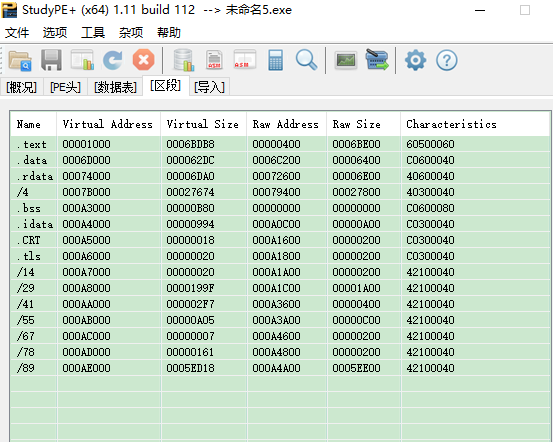Click the database cylinder chart icon
The height and width of the screenshot is (442, 553).
pos(184,60)
